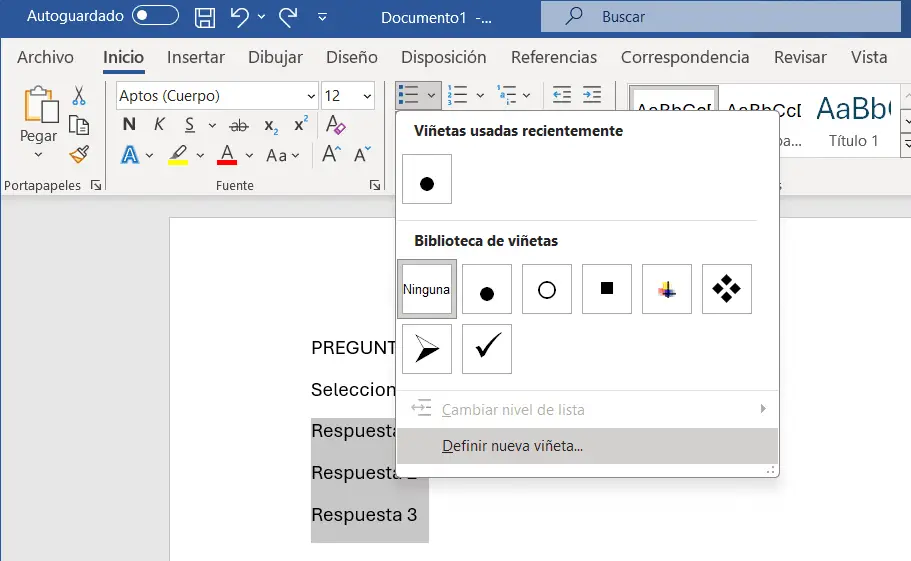The width and height of the screenshot is (911, 561).
Task: Switch to the Dibujar tab
Action: 275,57
